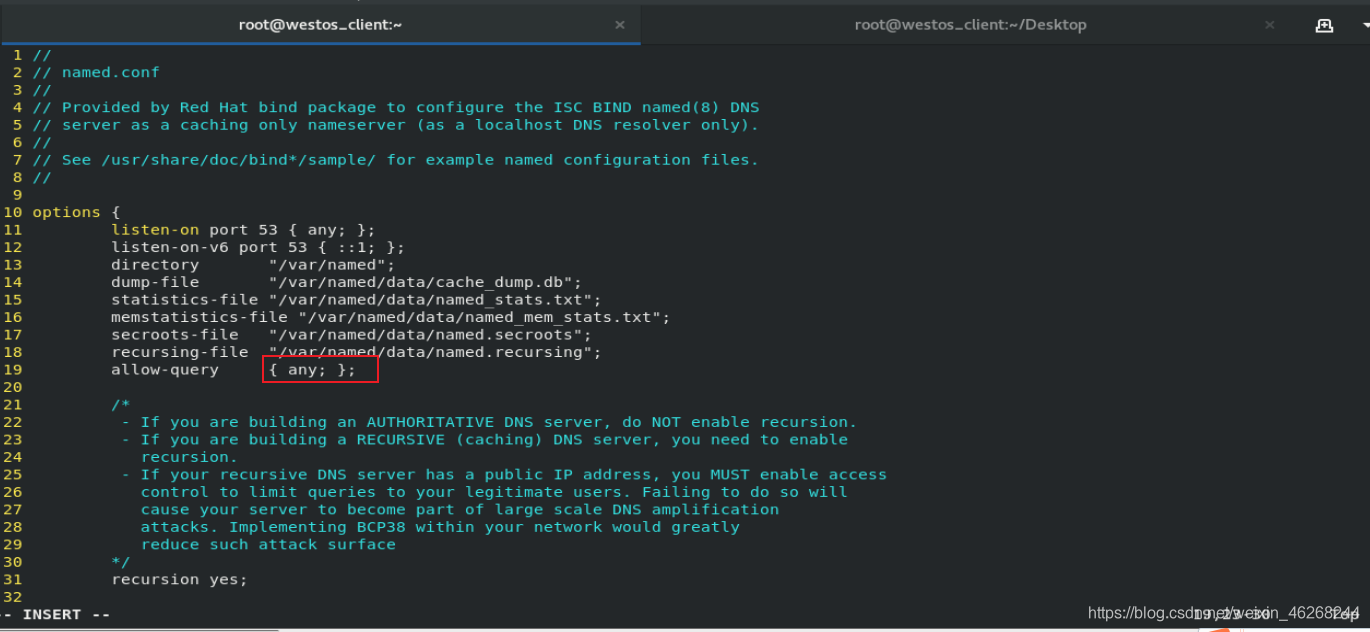This screenshot has width=1370, height=632.
Task: Click the '// named.conf' comment line
Action: [x=96, y=72]
